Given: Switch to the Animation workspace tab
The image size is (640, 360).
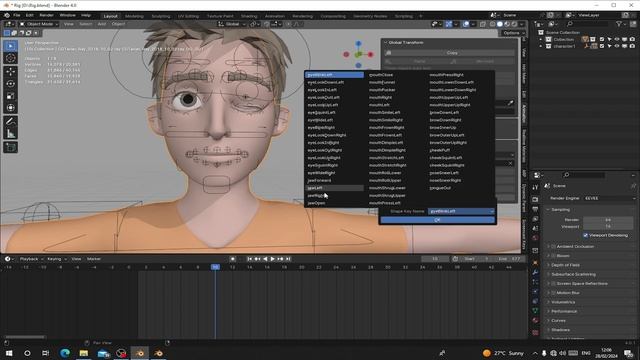Looking at the screenshot, I should click(275, 16).
